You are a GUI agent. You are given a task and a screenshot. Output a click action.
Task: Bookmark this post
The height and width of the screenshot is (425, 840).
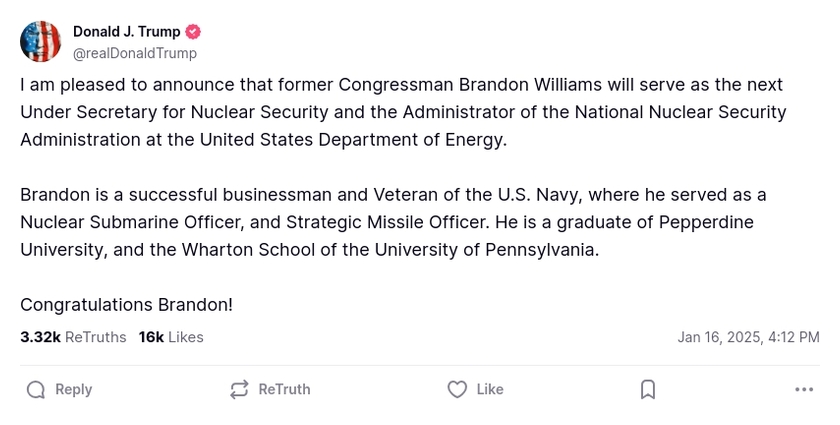(648, 389)
